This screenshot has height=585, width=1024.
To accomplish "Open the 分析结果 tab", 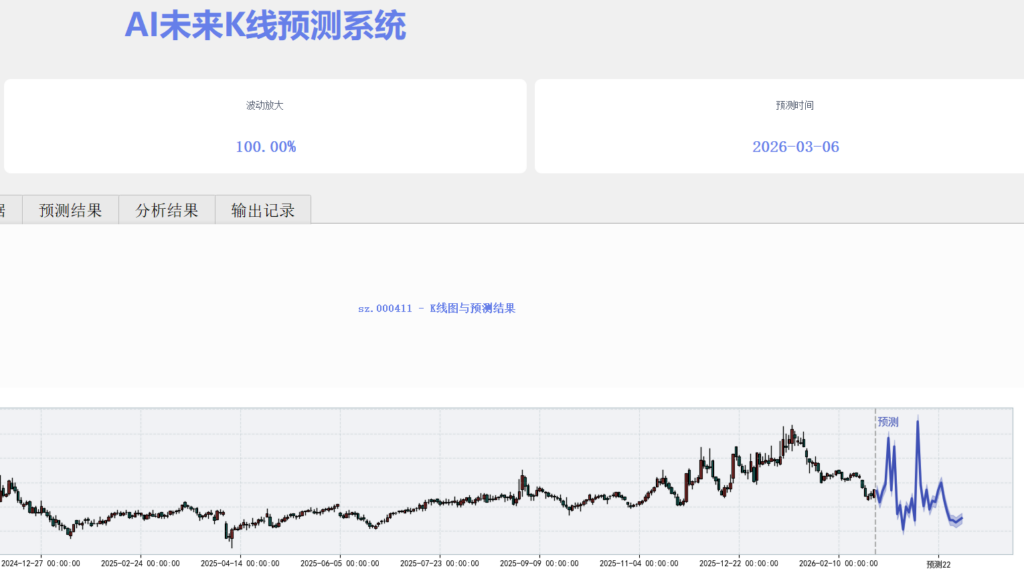I will [x=167, y=210].
